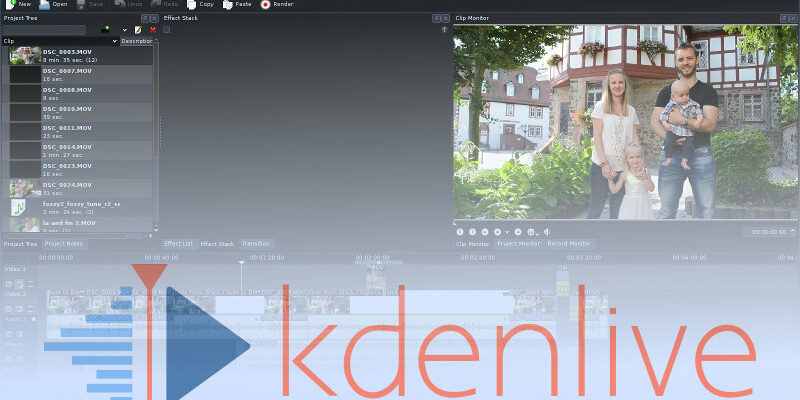Open the Add Clip dropdown arrow

124,30
